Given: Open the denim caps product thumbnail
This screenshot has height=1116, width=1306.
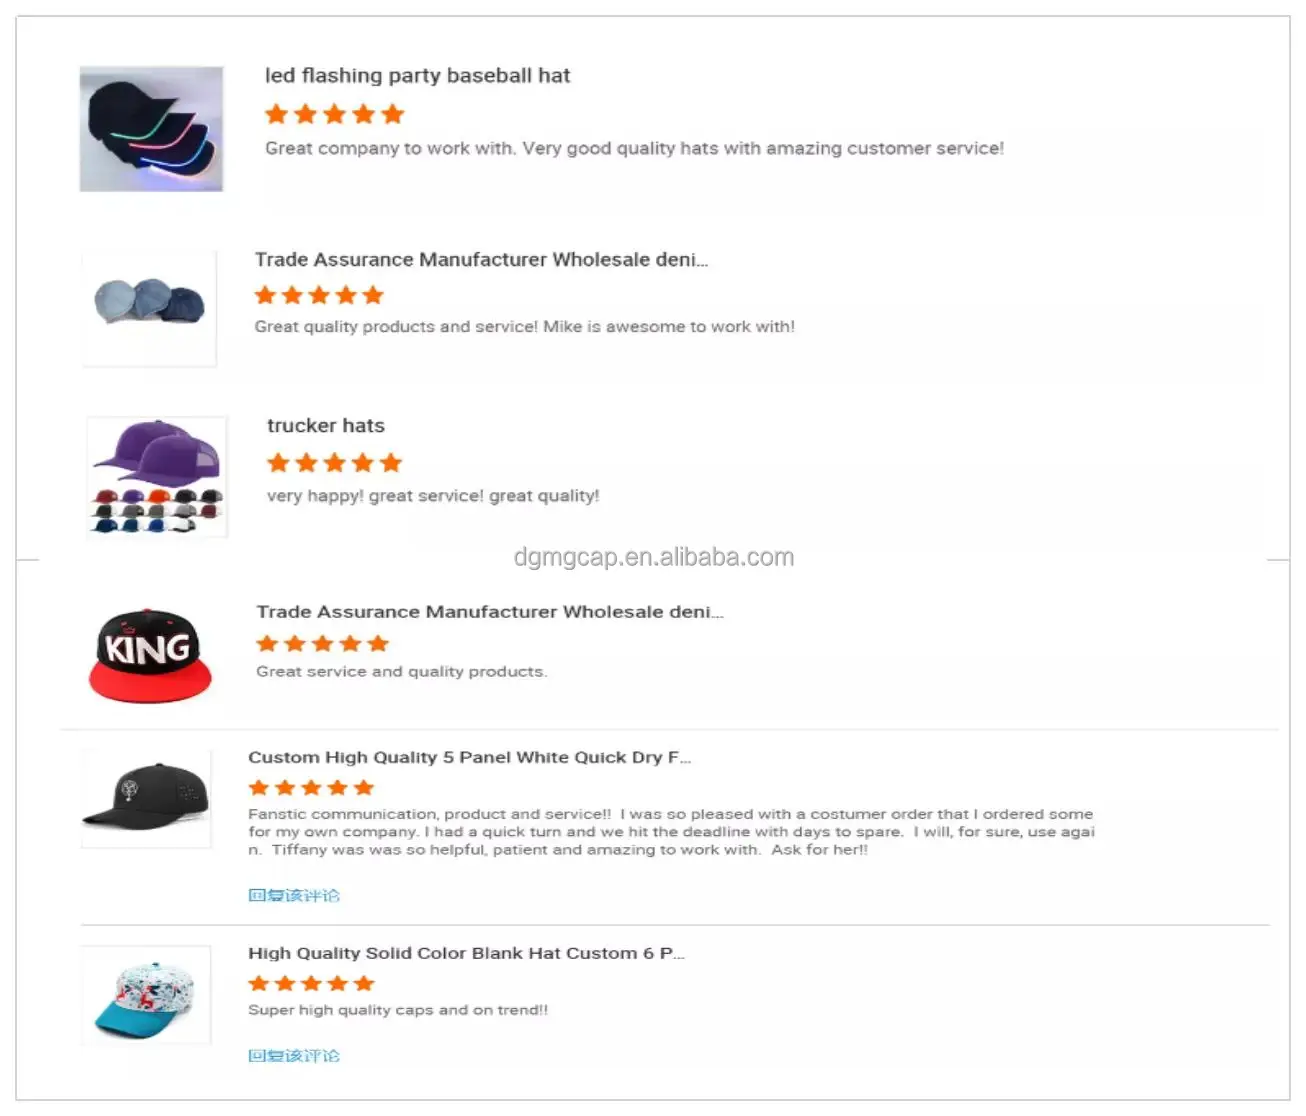Looking at the screenshot, I should coord(149,307).
